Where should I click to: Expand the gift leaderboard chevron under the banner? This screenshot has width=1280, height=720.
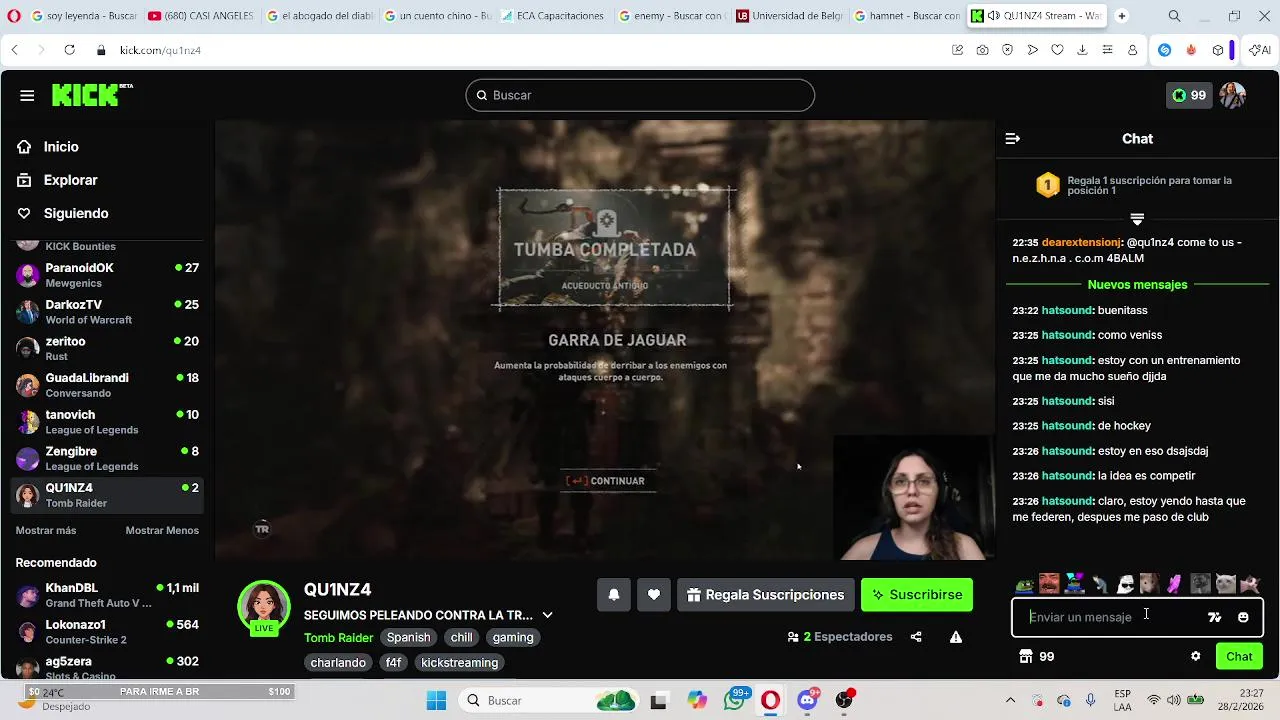tap(1137, 218)
